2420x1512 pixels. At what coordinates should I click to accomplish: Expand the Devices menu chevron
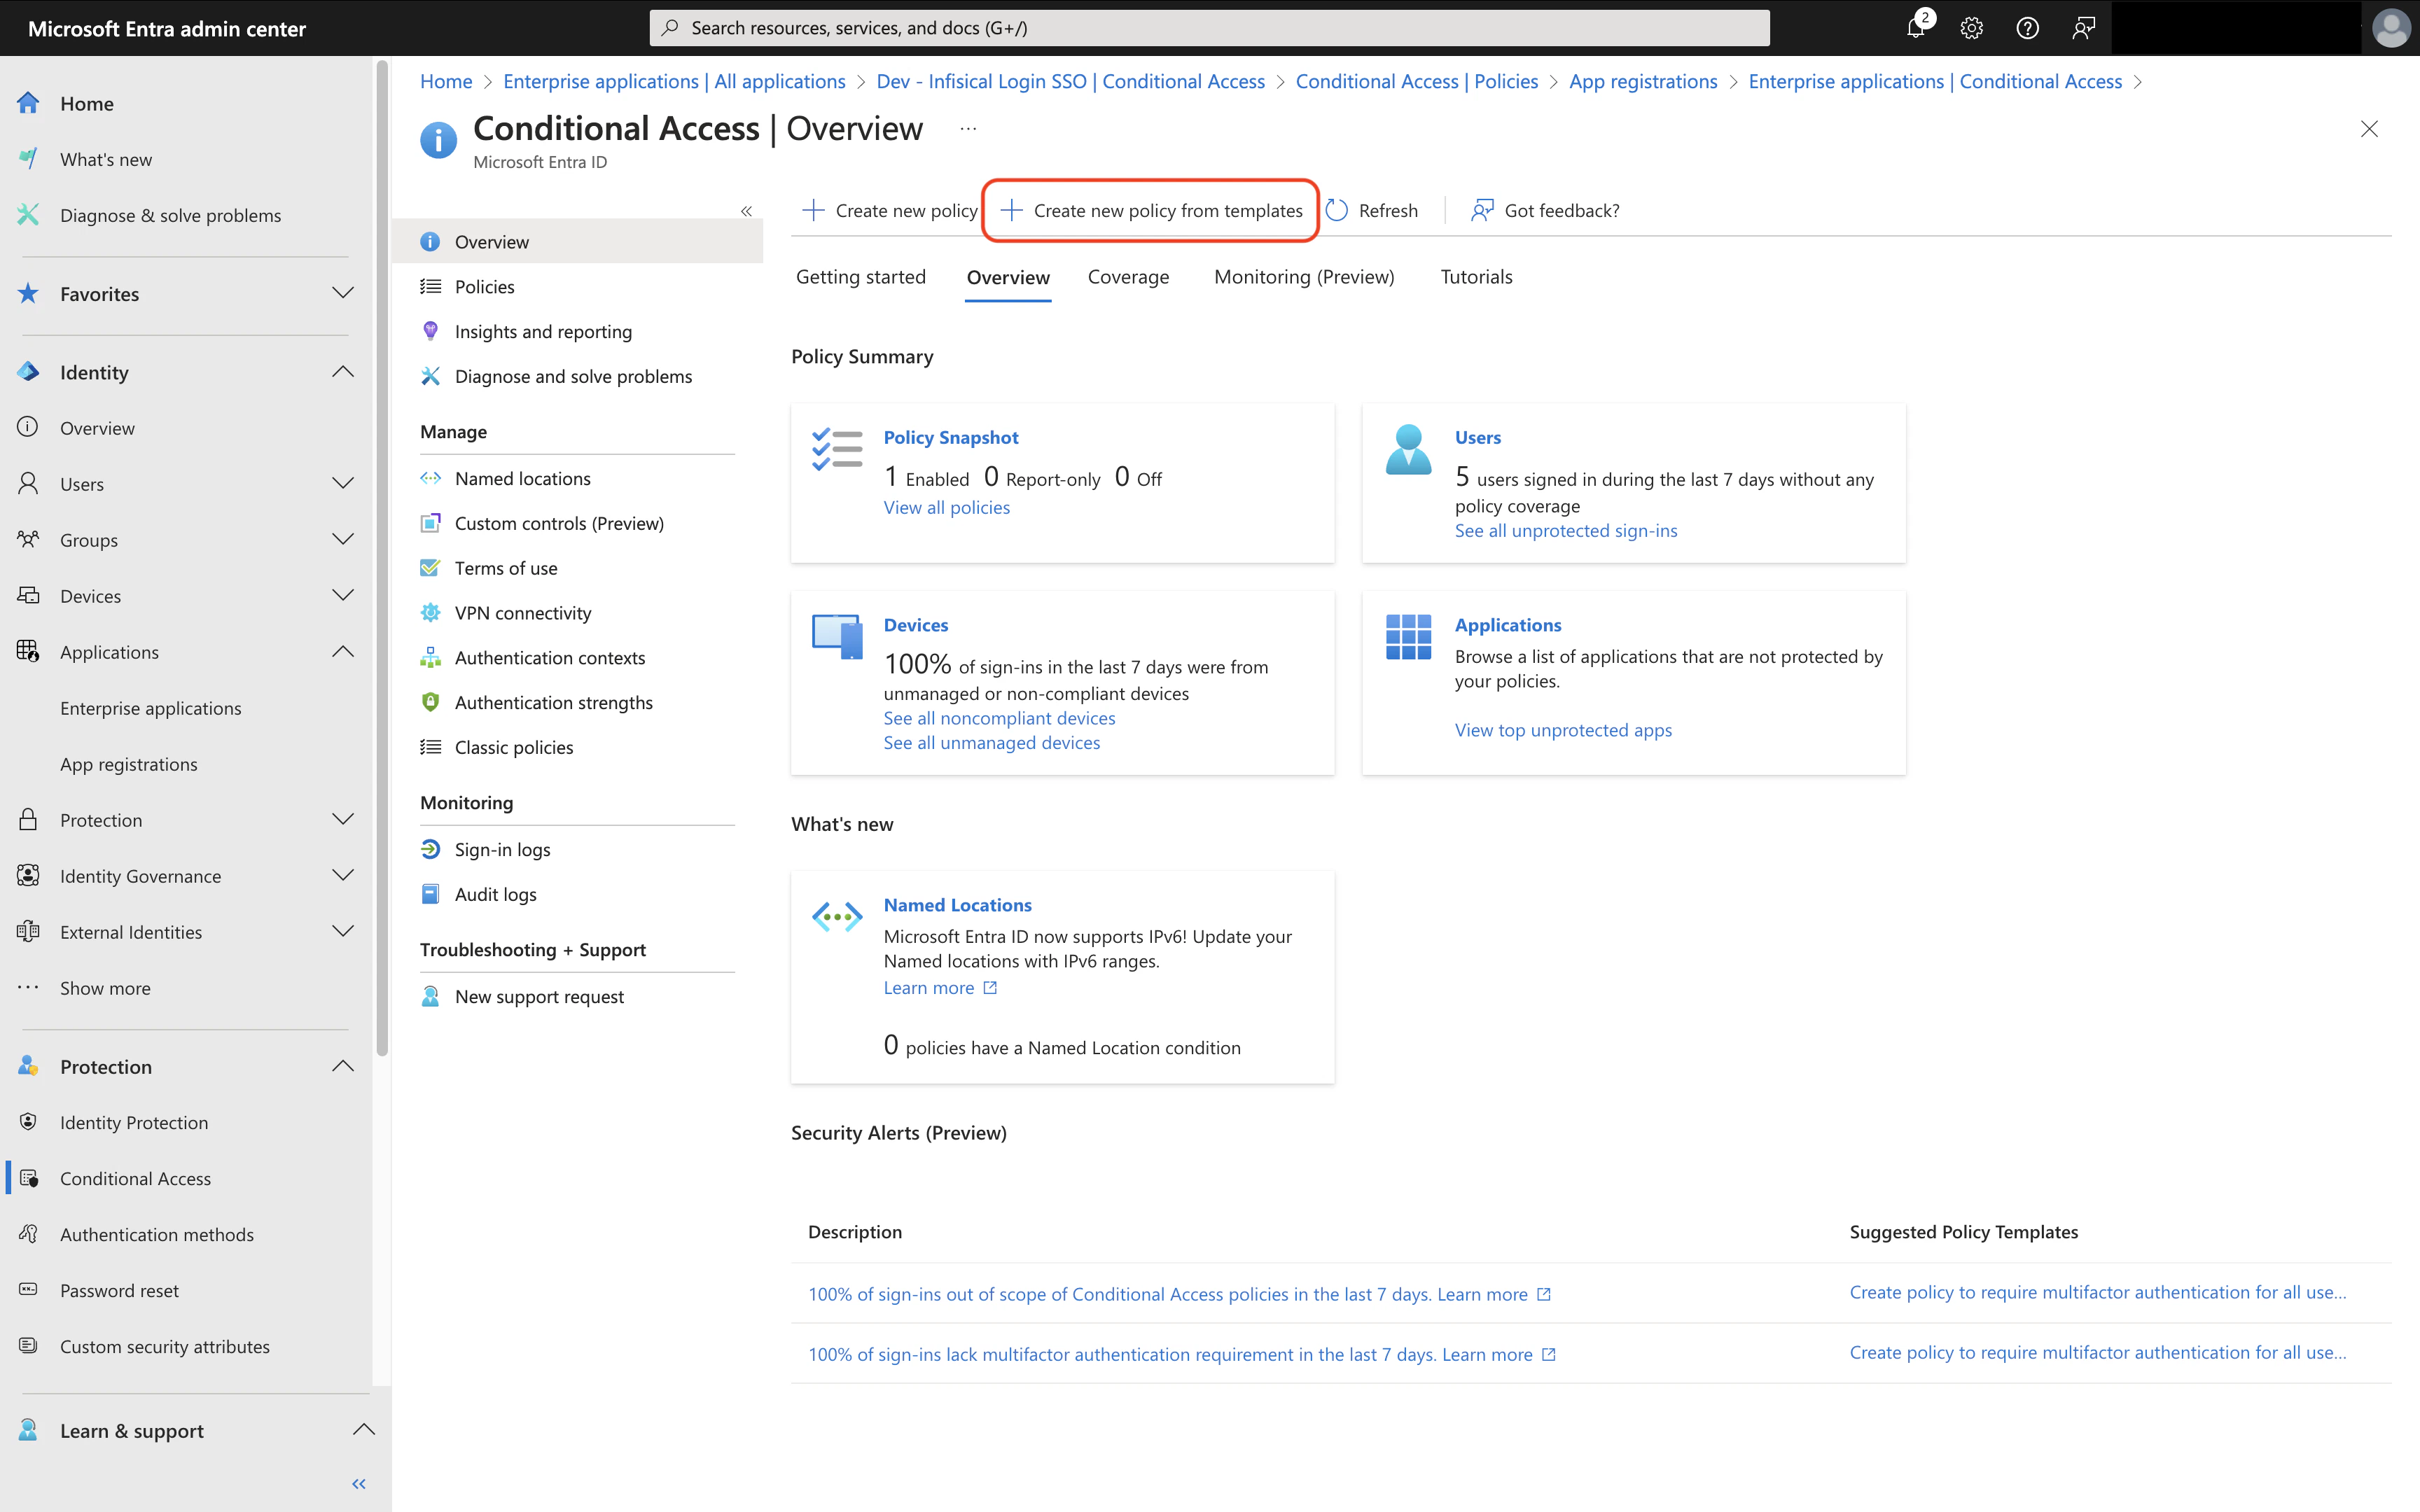pyautogui.click(x=343, y=595)
